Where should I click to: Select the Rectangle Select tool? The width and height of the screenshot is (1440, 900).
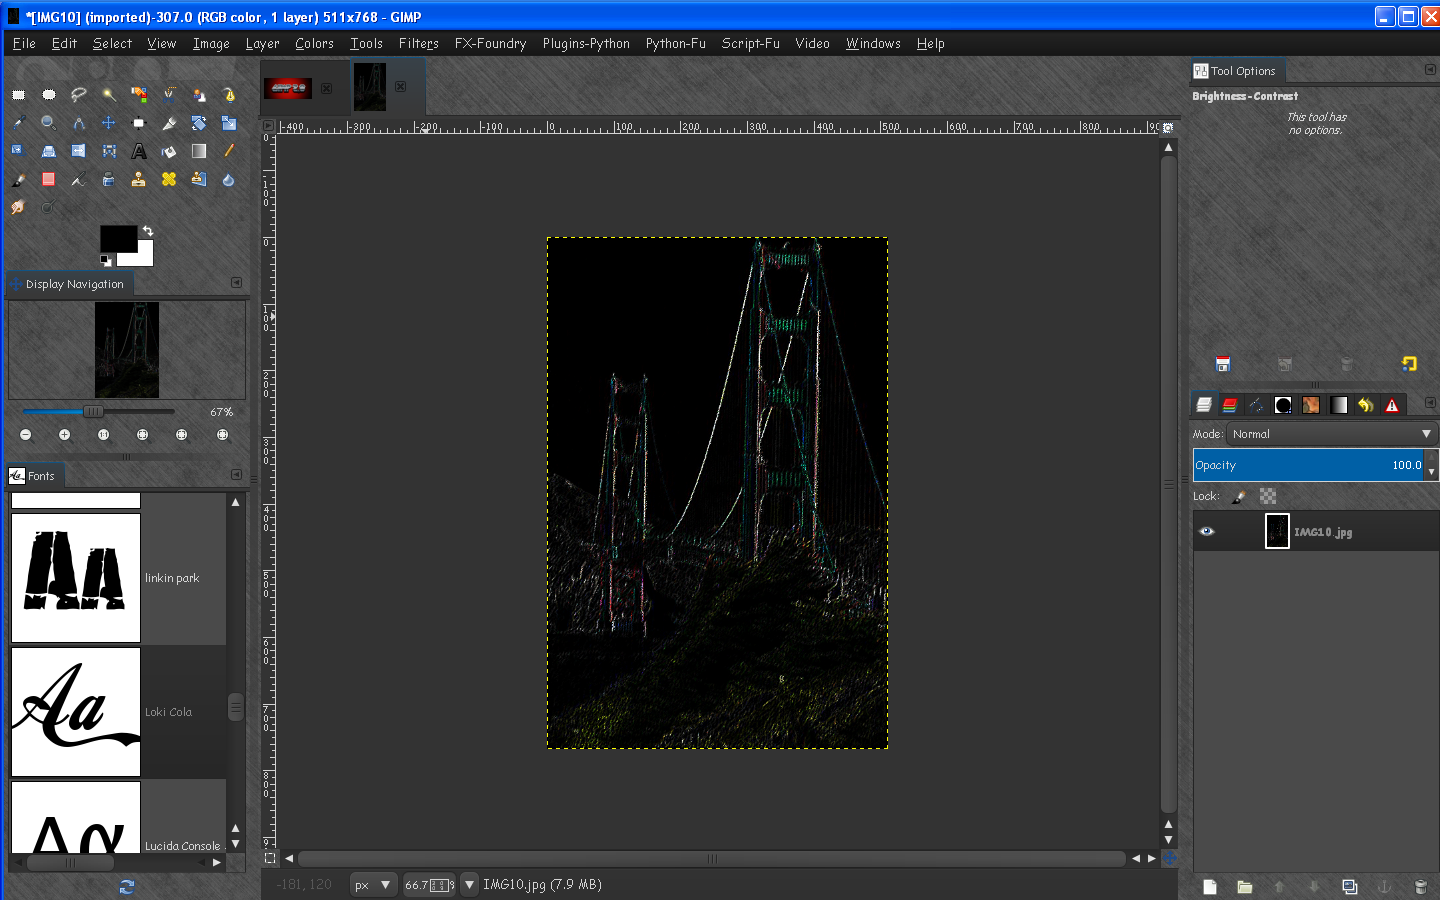point(18,94)
